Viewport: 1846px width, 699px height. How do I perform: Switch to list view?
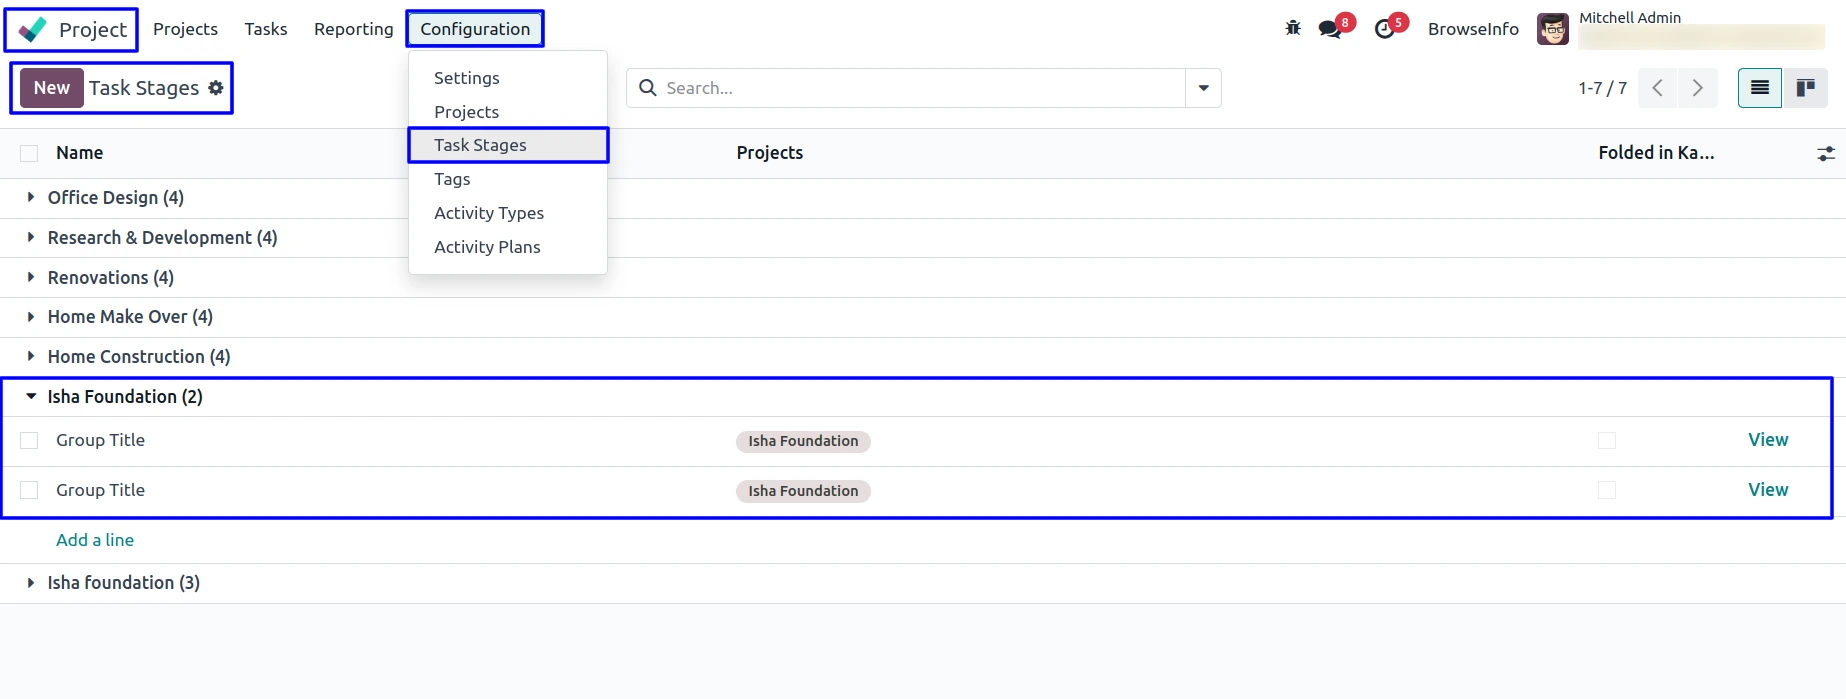[x=1760, y=88]
